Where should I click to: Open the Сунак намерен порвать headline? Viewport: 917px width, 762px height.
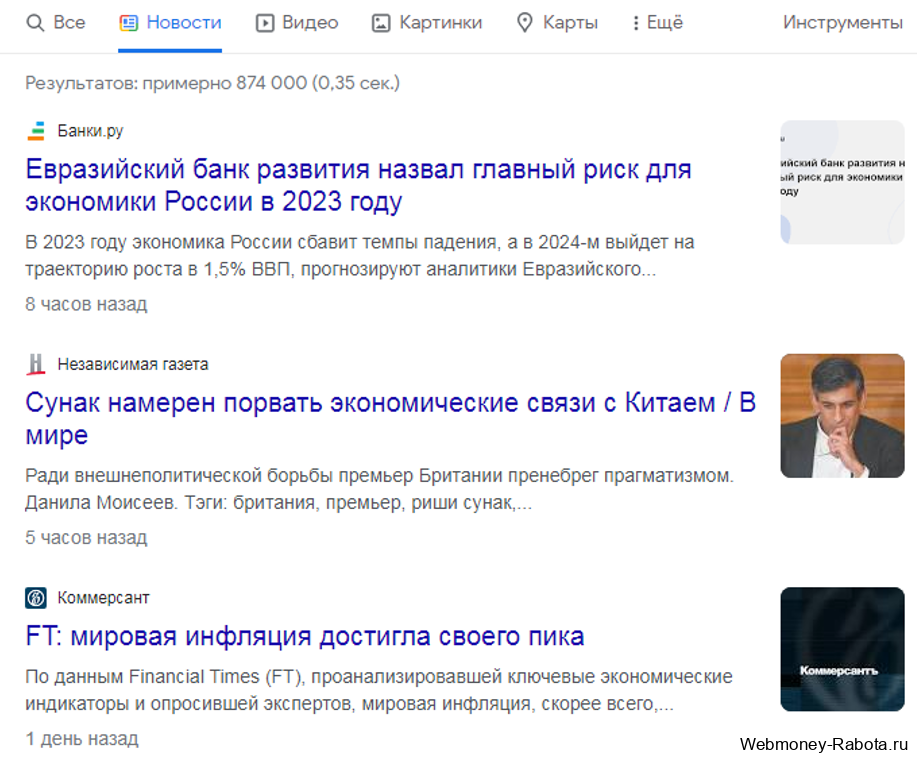click(391, 419)
